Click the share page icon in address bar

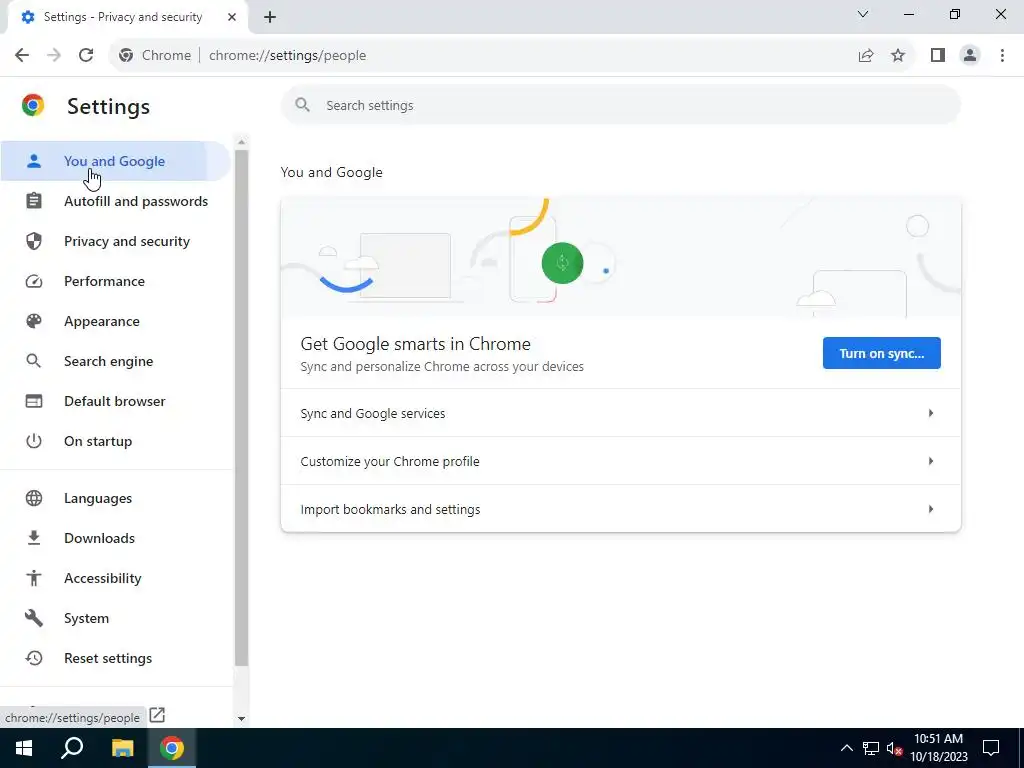(x=866, y=56)
